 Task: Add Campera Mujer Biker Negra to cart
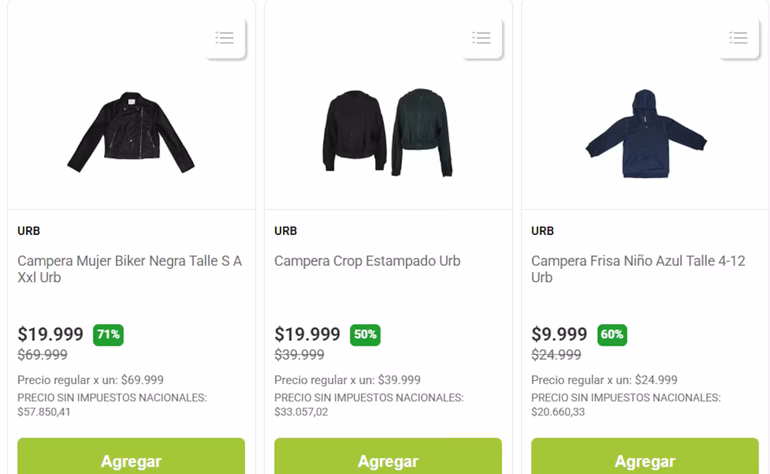(131, 460)
